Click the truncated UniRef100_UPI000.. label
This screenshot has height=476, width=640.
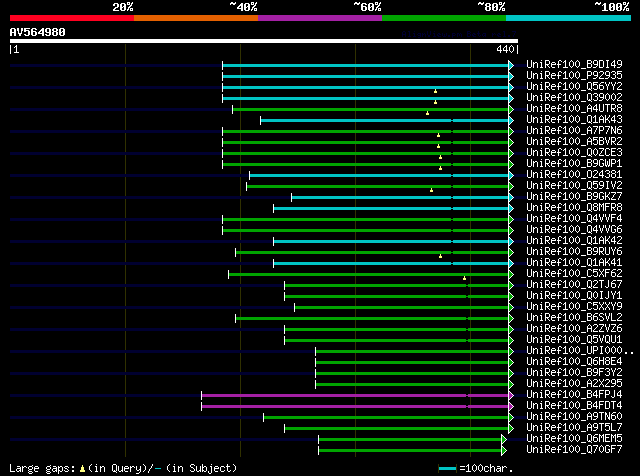coord(580,351)
